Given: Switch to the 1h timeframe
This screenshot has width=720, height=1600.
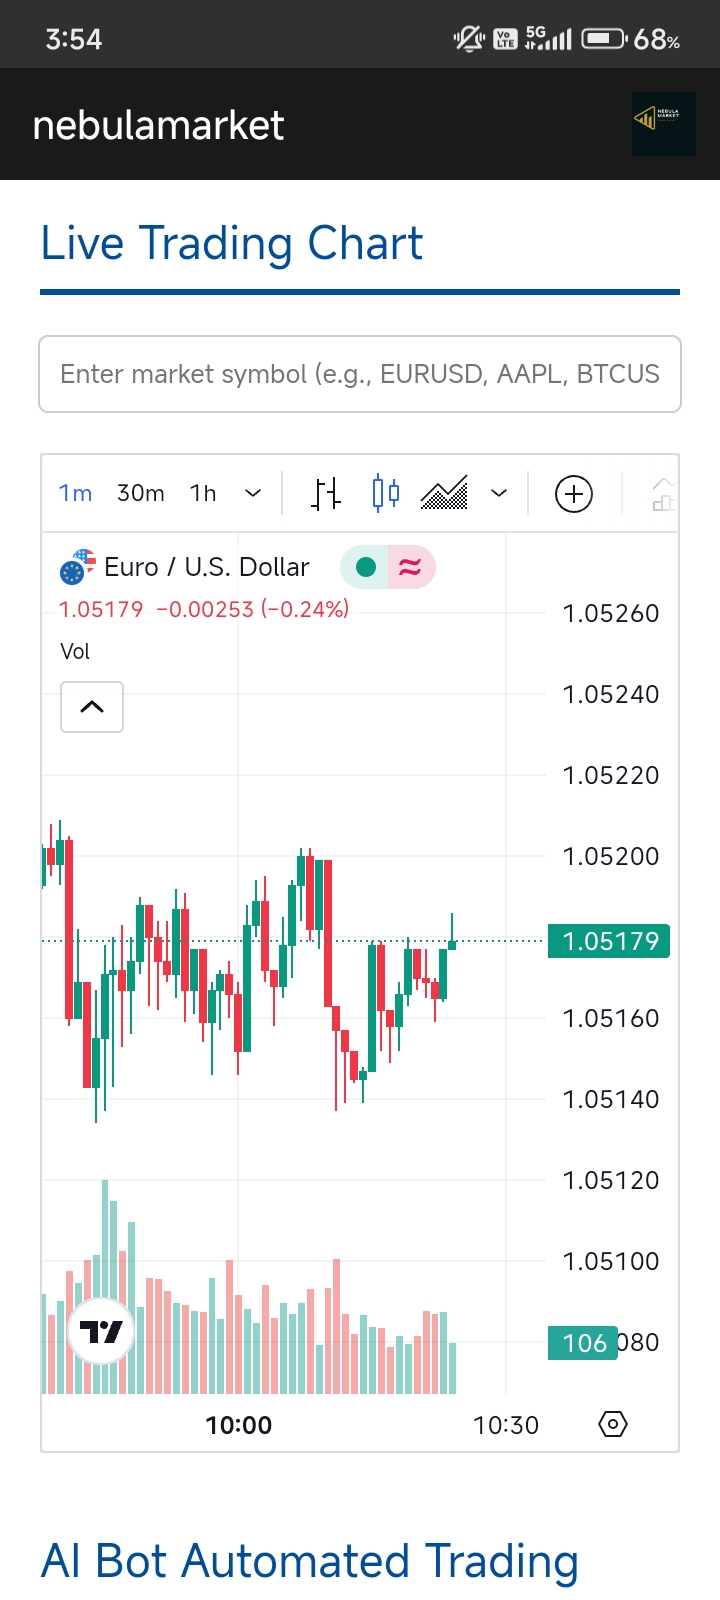Looking at the screenshot, I should coord(203,494).
